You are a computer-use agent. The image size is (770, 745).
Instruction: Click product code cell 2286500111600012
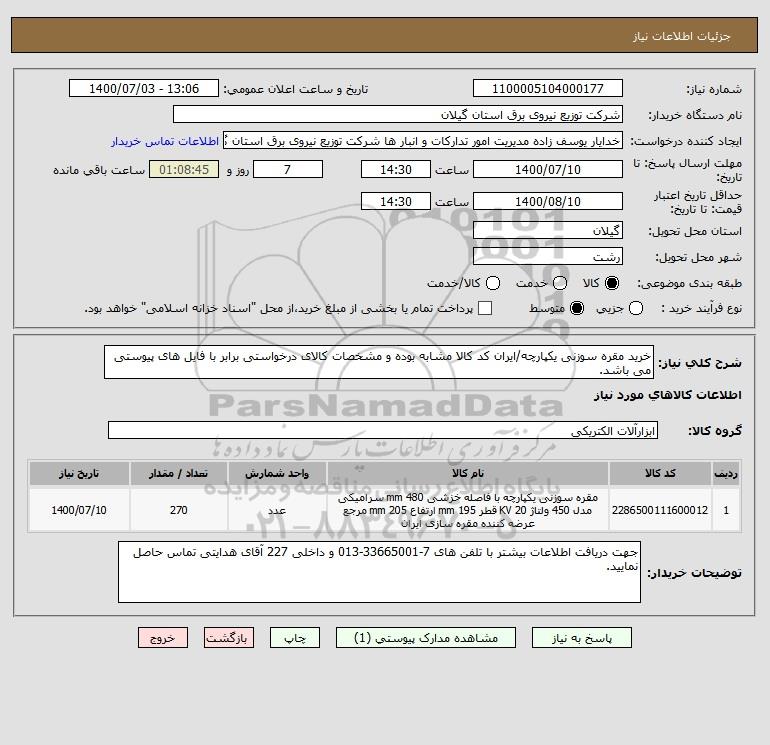[x=660, y=510]
